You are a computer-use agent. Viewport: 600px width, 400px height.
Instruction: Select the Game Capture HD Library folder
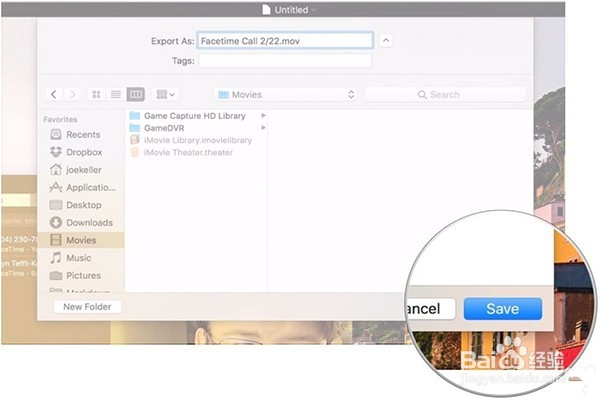(194, 116)
